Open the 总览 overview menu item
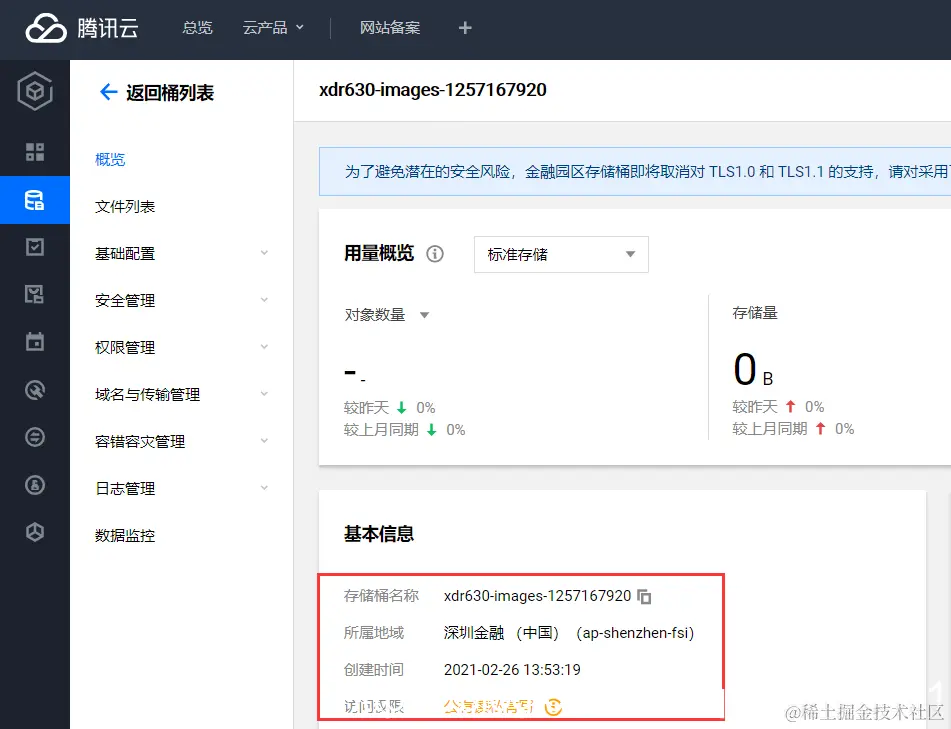This screenshot has height=729, width=951. (x=197, y=28)
